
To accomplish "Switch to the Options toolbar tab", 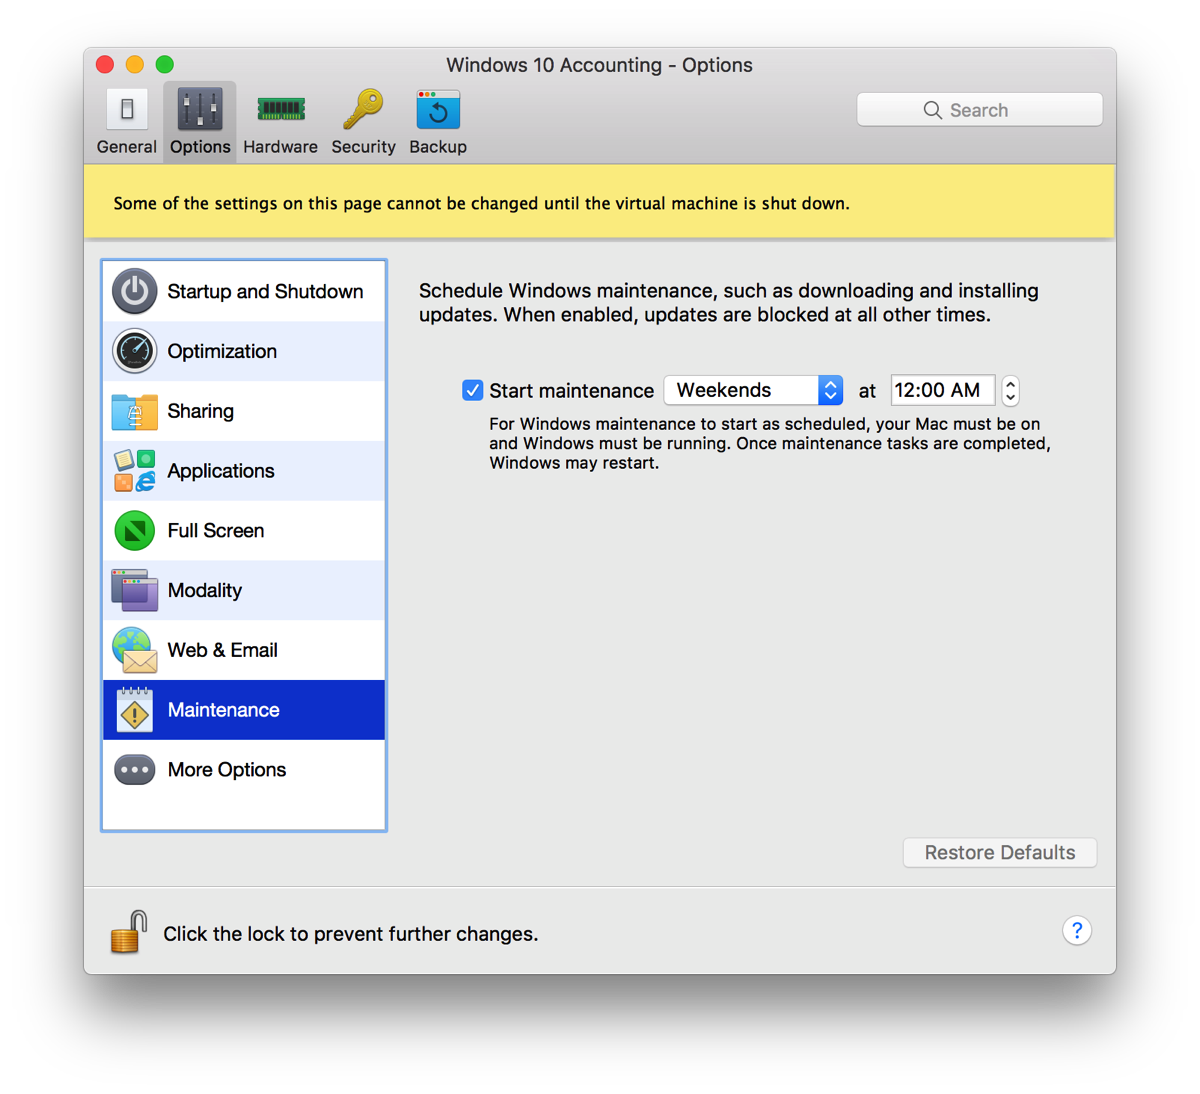I will [x=200, y=121].
